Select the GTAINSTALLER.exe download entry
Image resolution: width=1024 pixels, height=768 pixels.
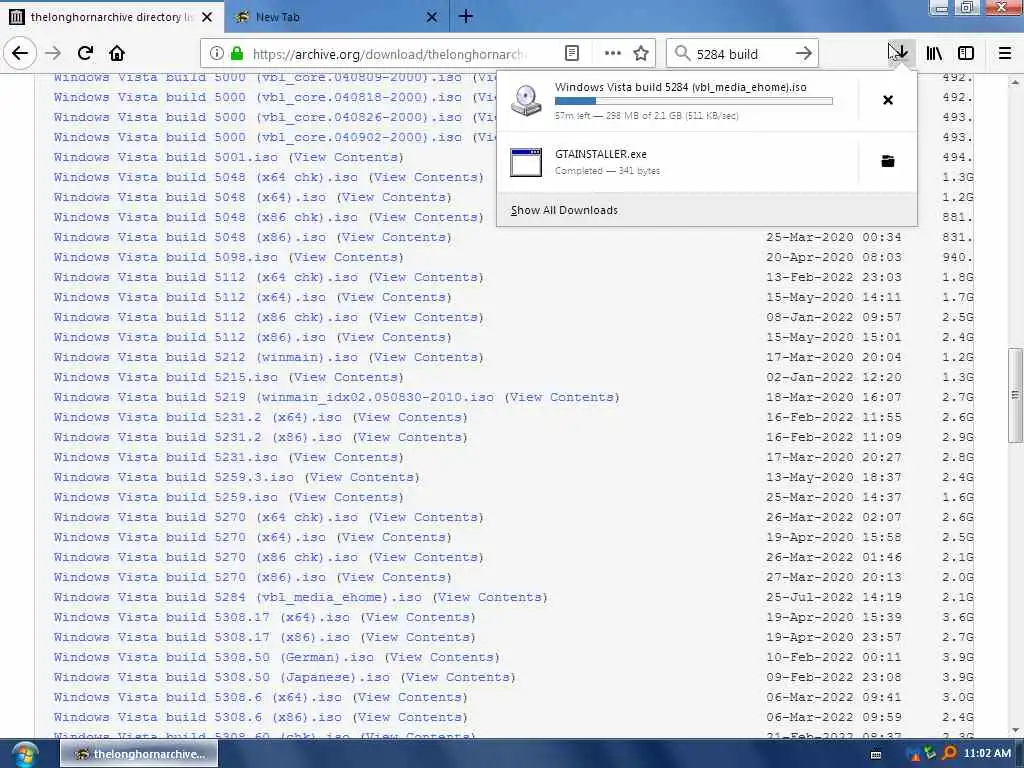pyautogui.click(x=678, y=162)
